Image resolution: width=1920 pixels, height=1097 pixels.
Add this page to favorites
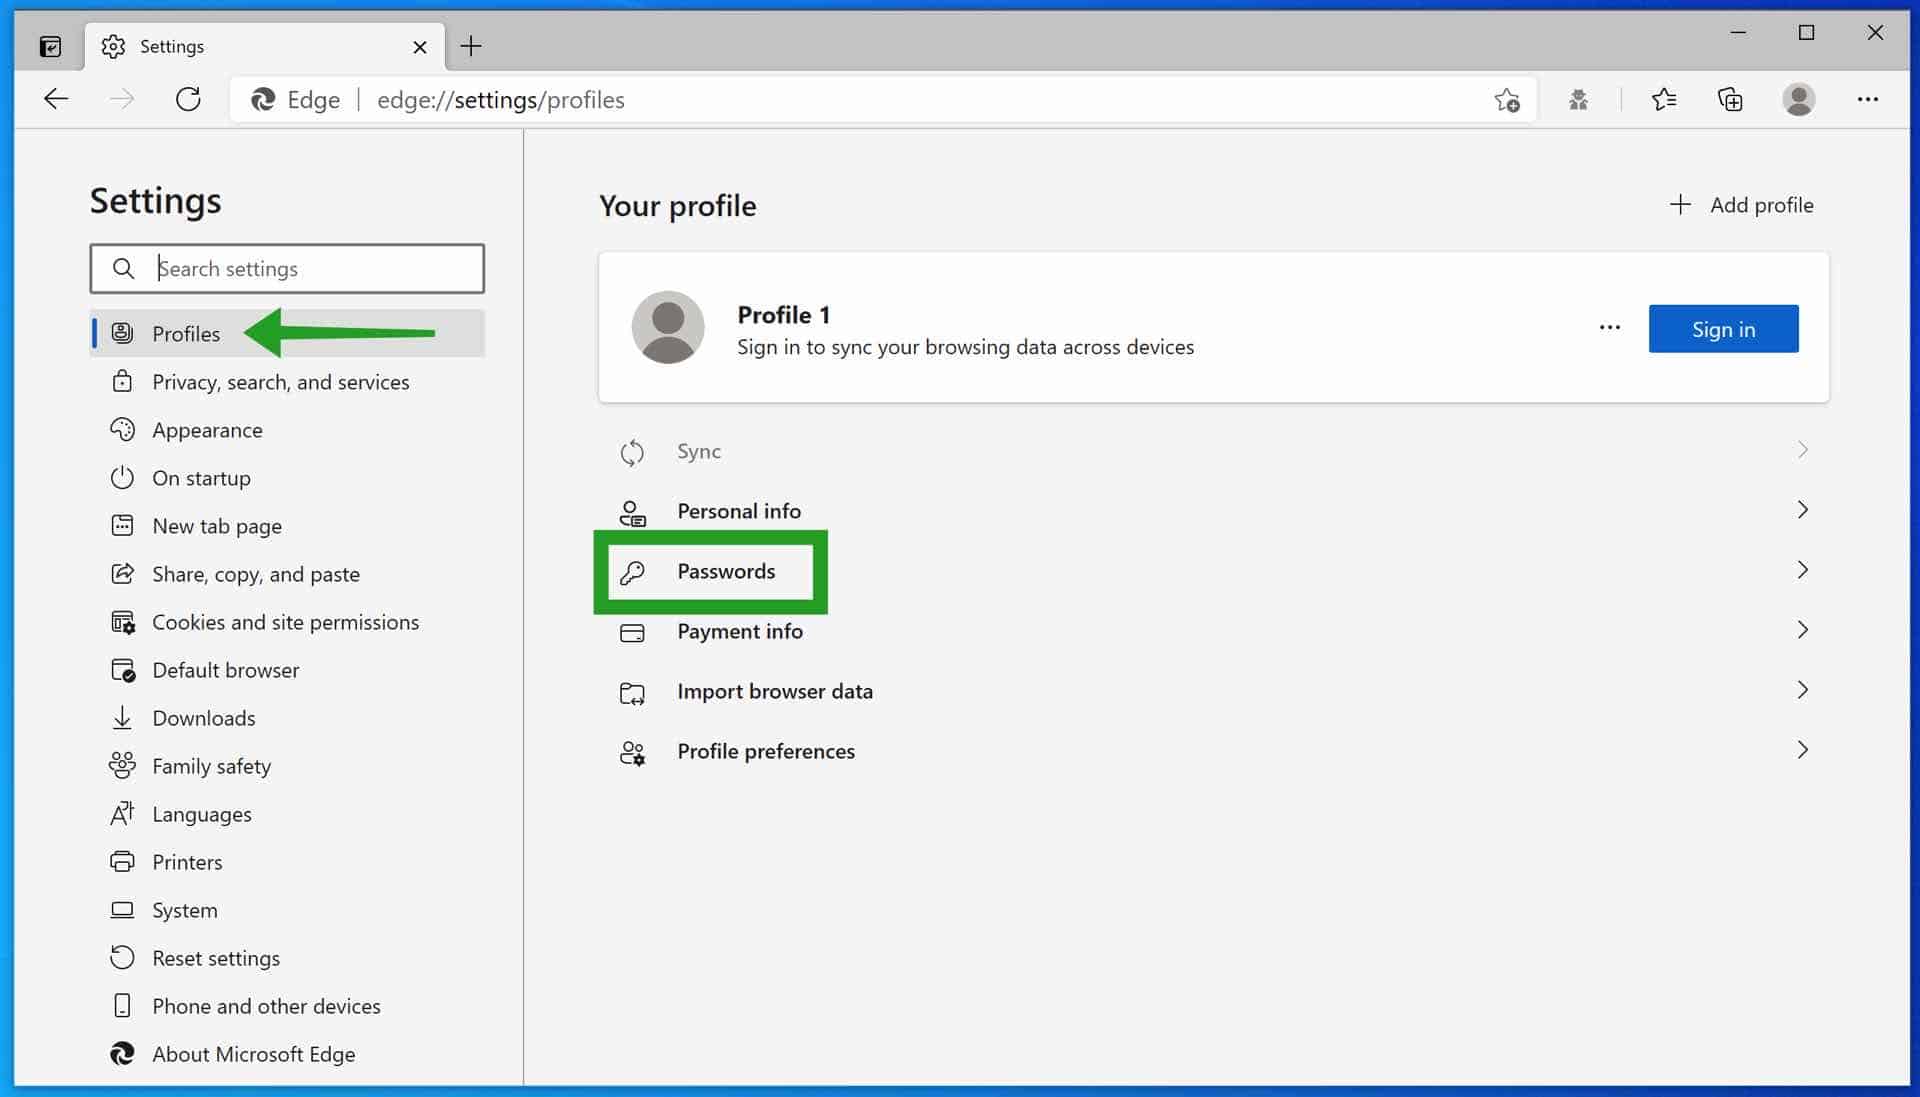coord(1507,99)
